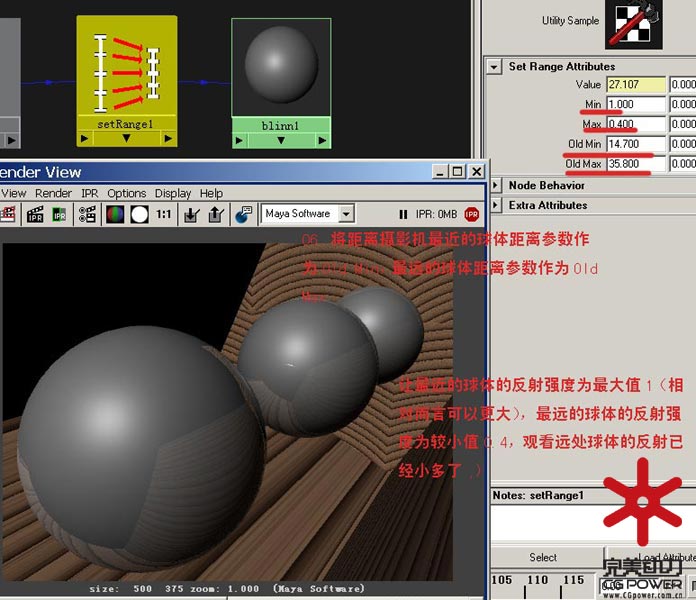
Task: Click the second Min field showing 0.000
Action: (683, 104)
